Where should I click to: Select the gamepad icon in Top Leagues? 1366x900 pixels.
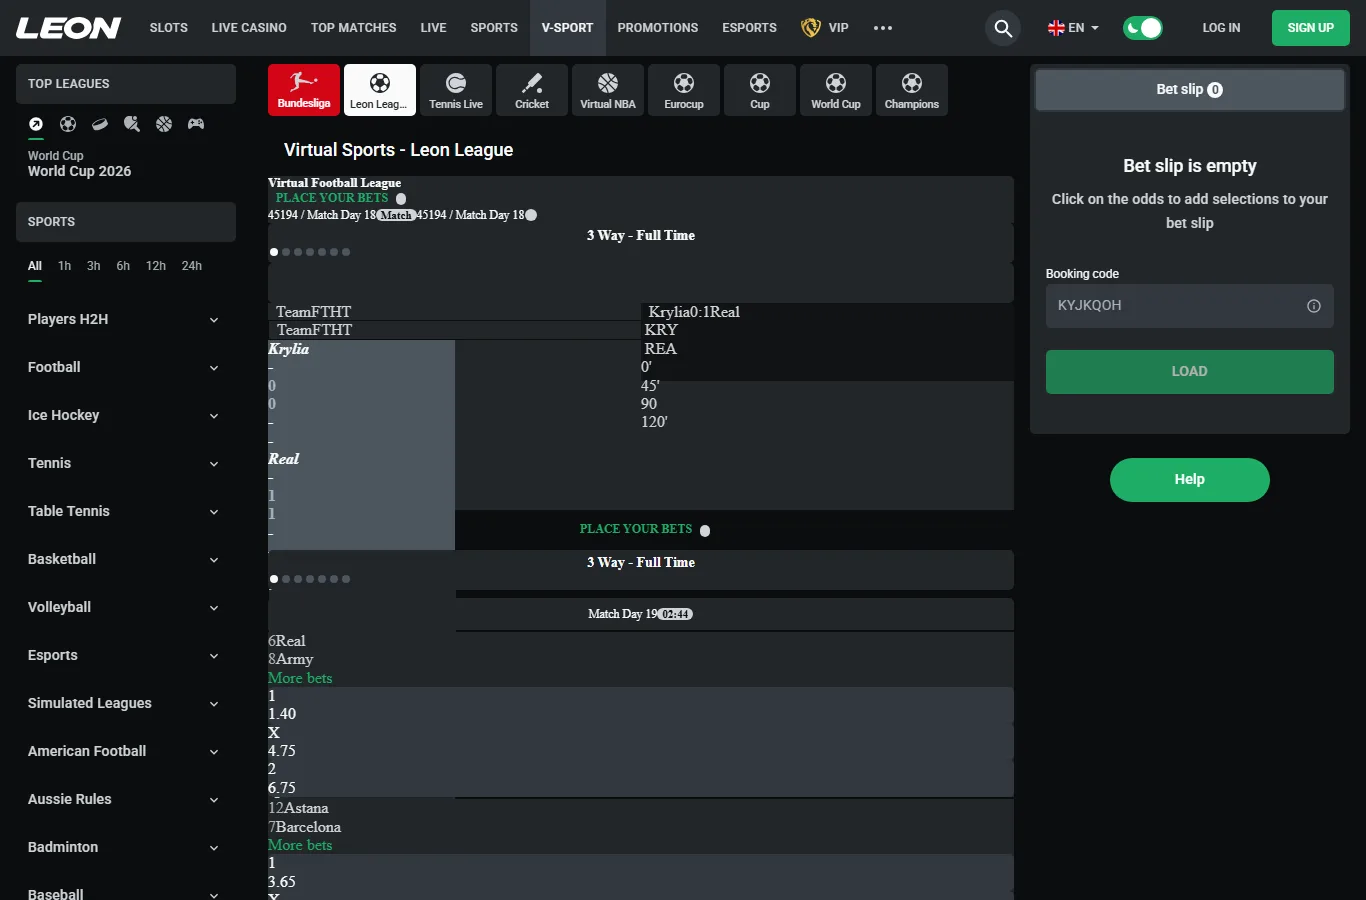click(x=196, y=124)
